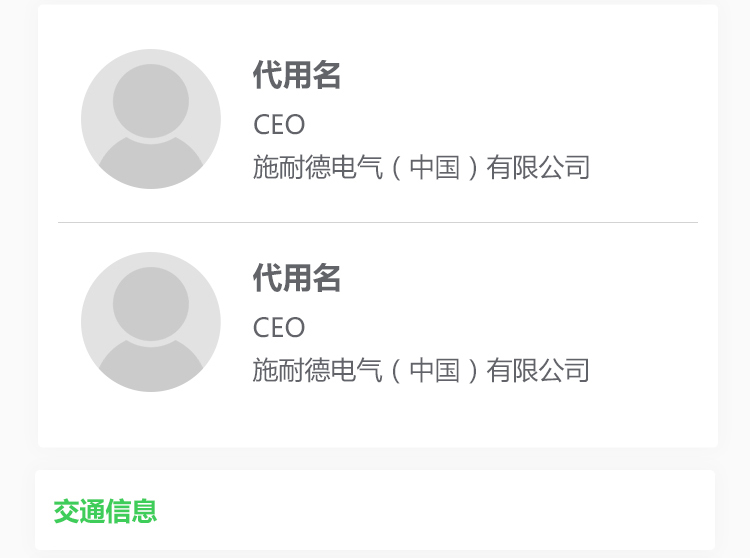
Task: Click the divider line between the two speakers
Action: (378, 222)
